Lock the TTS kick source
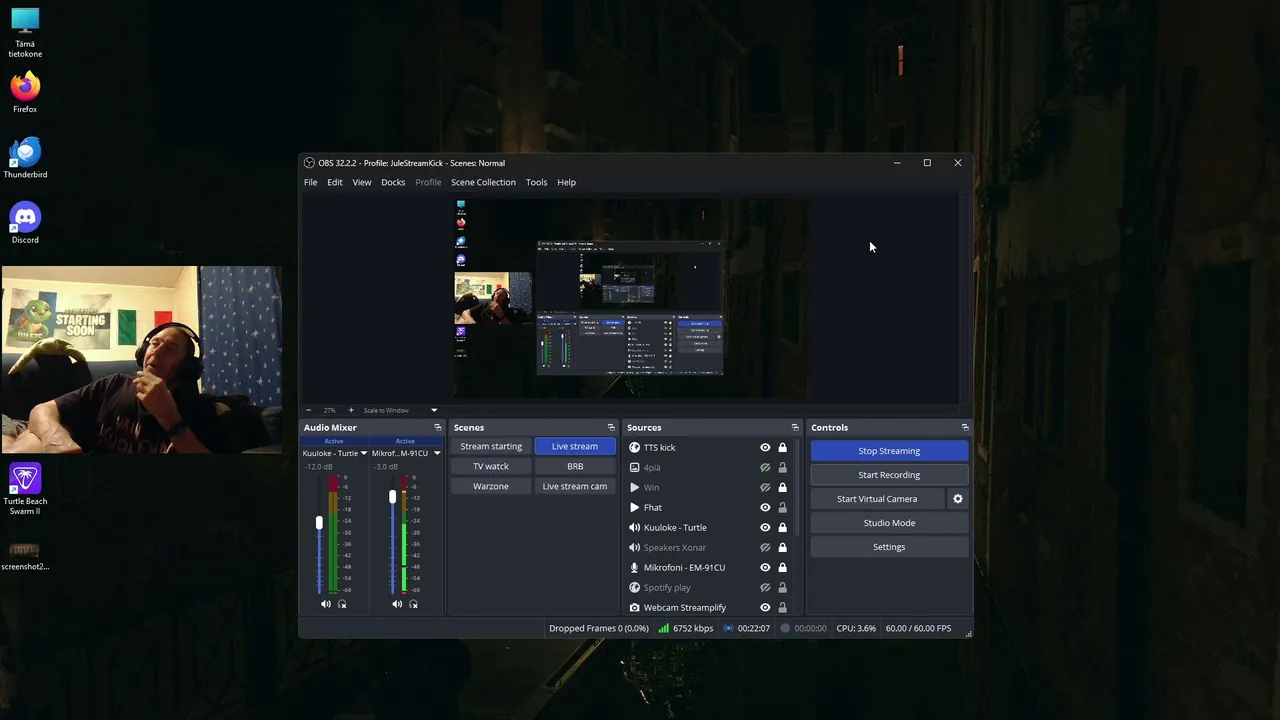This screenshot has width=1280, height=720. pos(783,448)
